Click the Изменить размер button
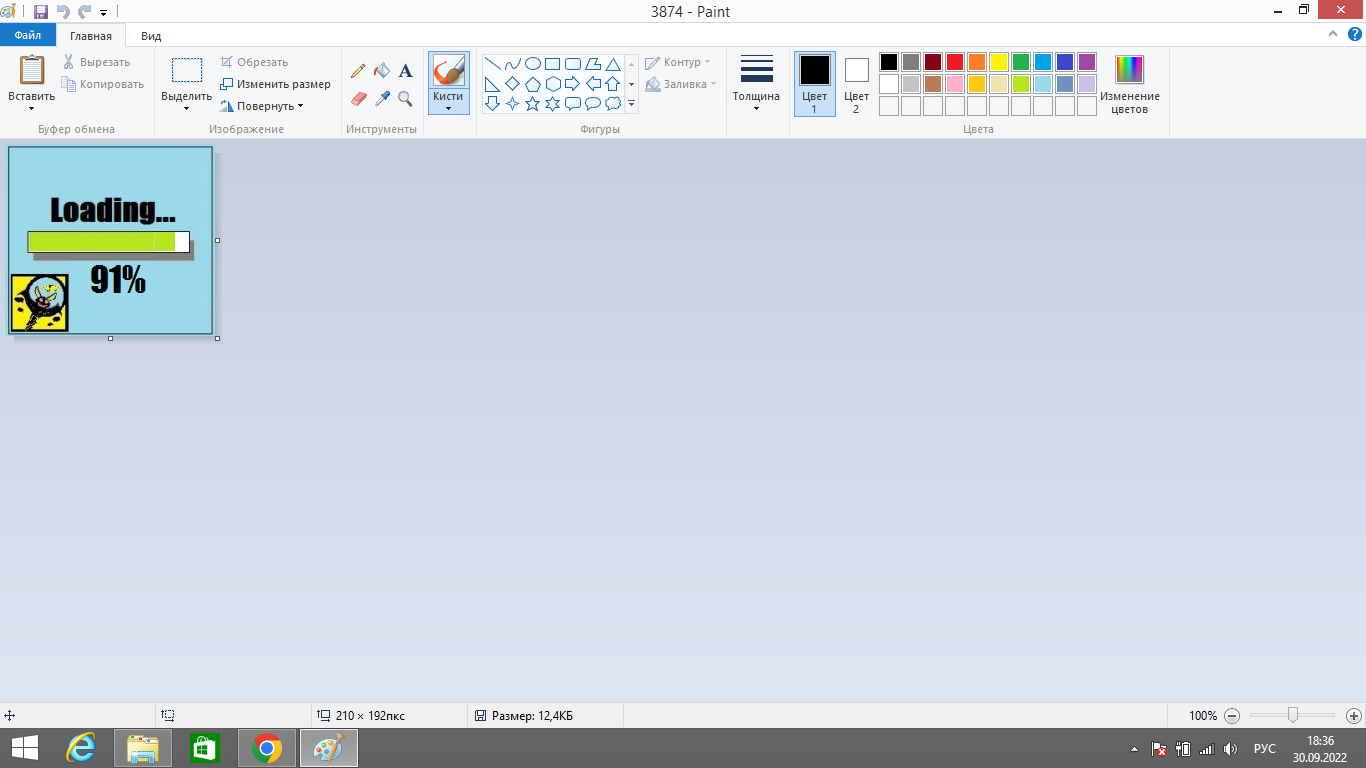This screenshot has height=768, width=1366. 275,84
